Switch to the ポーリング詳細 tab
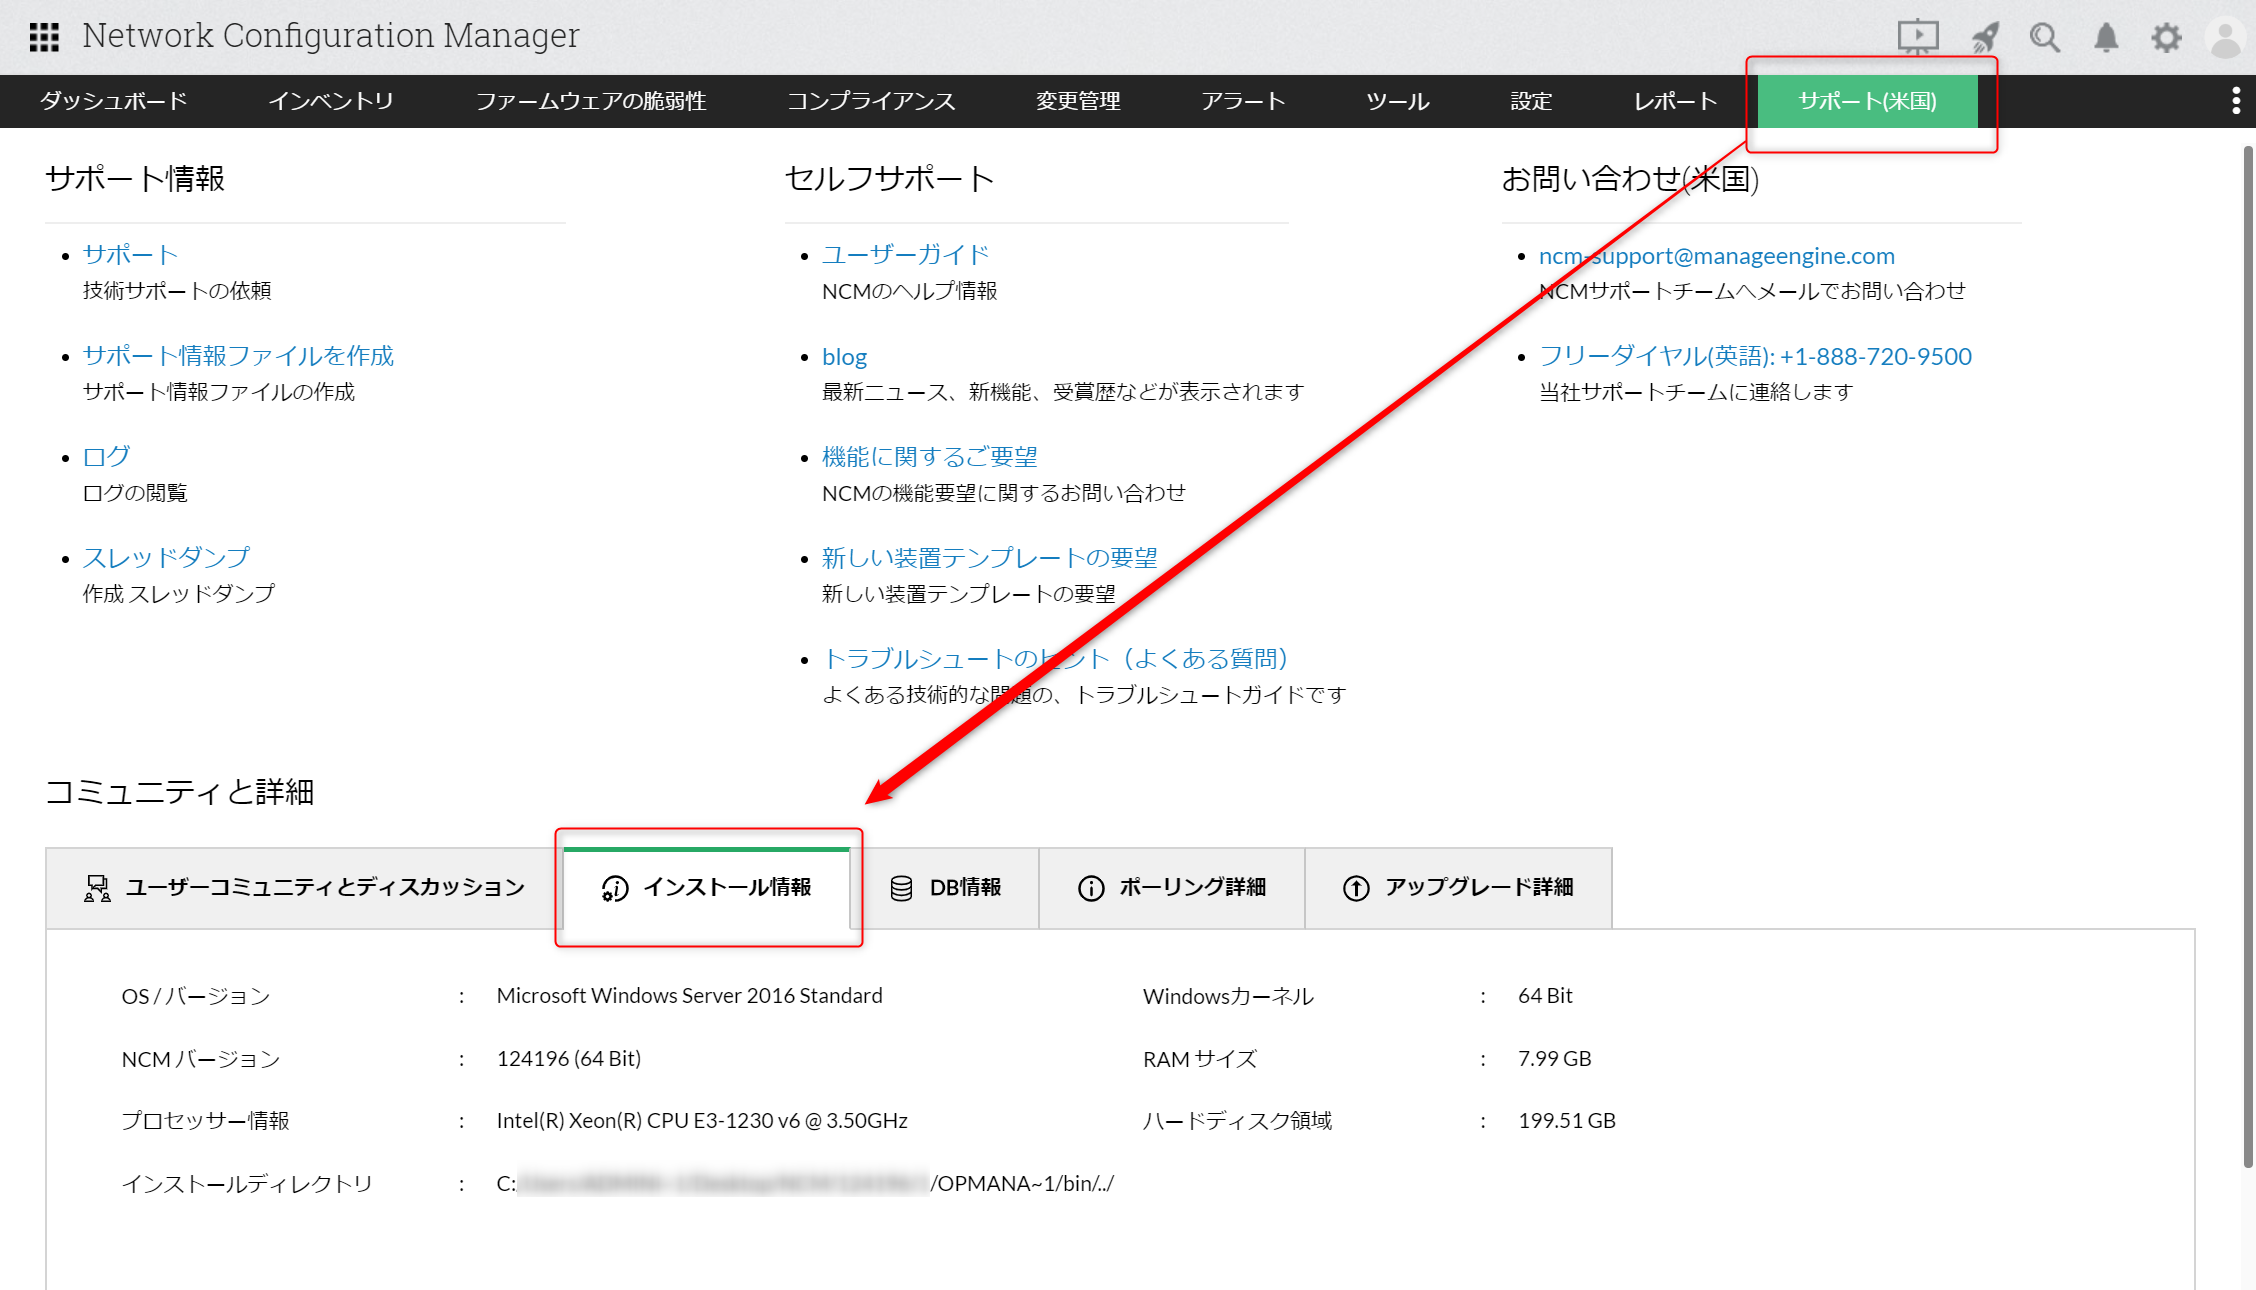Screen dimensions: 2256x1290 point(1171,887)
